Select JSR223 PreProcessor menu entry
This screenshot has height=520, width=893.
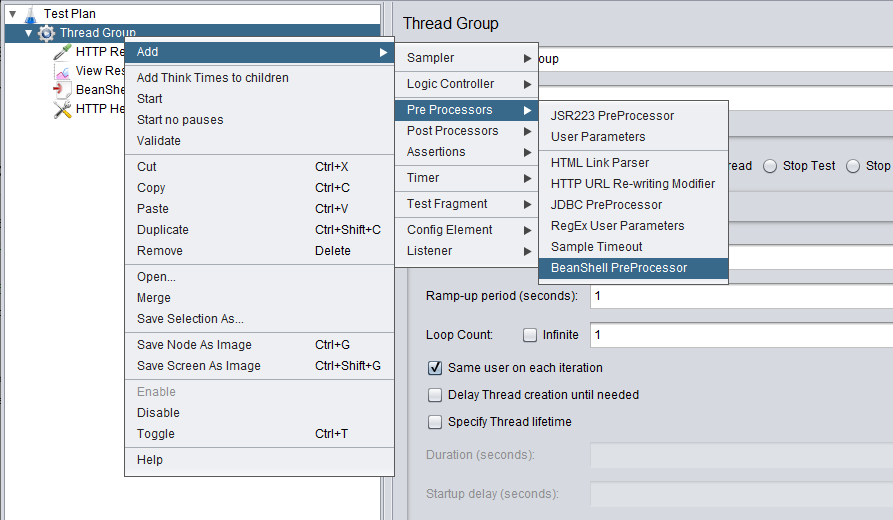(x=612, y=116)
